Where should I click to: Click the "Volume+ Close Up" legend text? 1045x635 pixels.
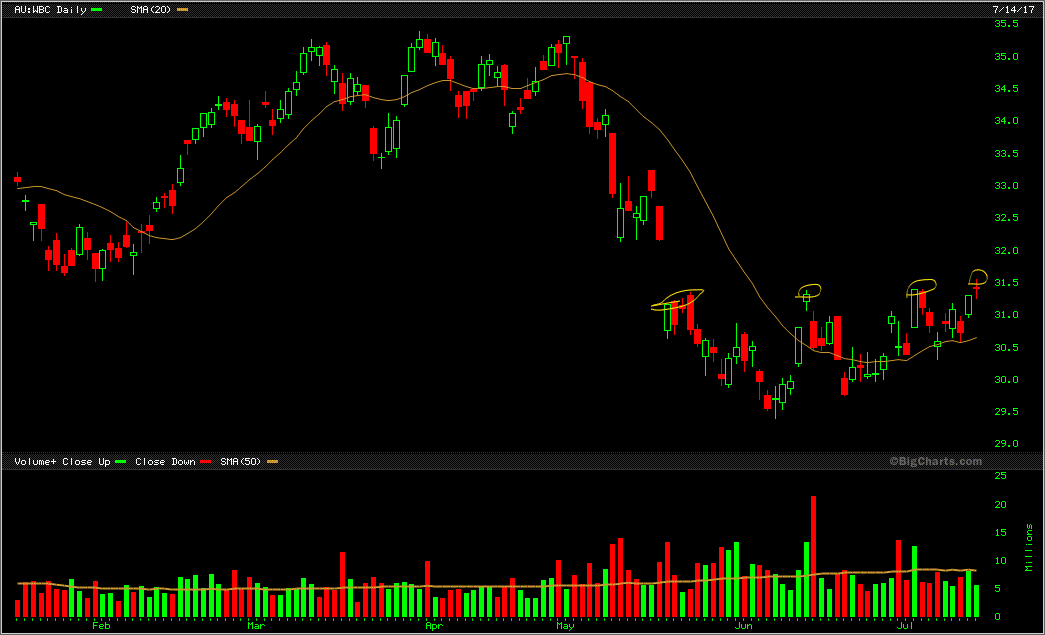tap(62, 462)
